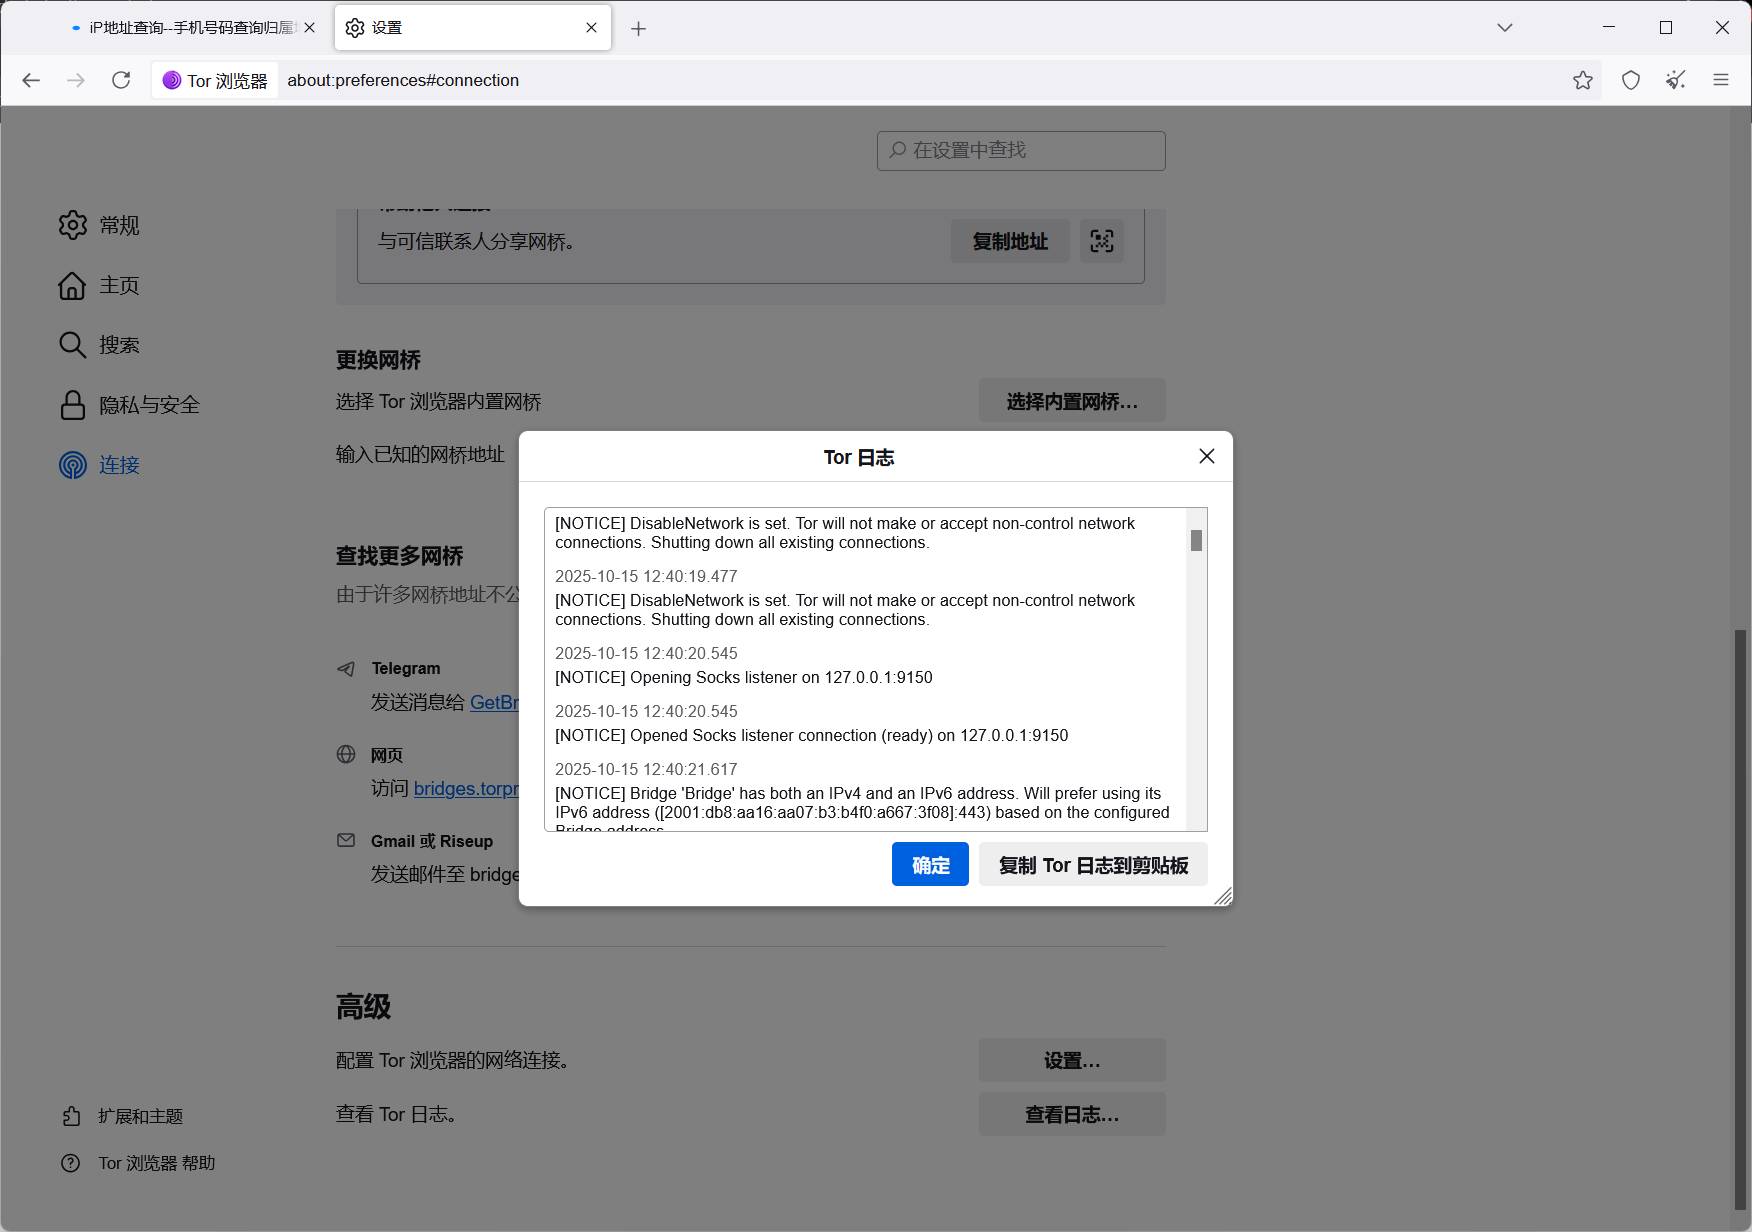The height and width of the screenshot is (1232, 1752).
Task: Switch to the iP地址查询 tab
Action: click(x=185, y=27)
